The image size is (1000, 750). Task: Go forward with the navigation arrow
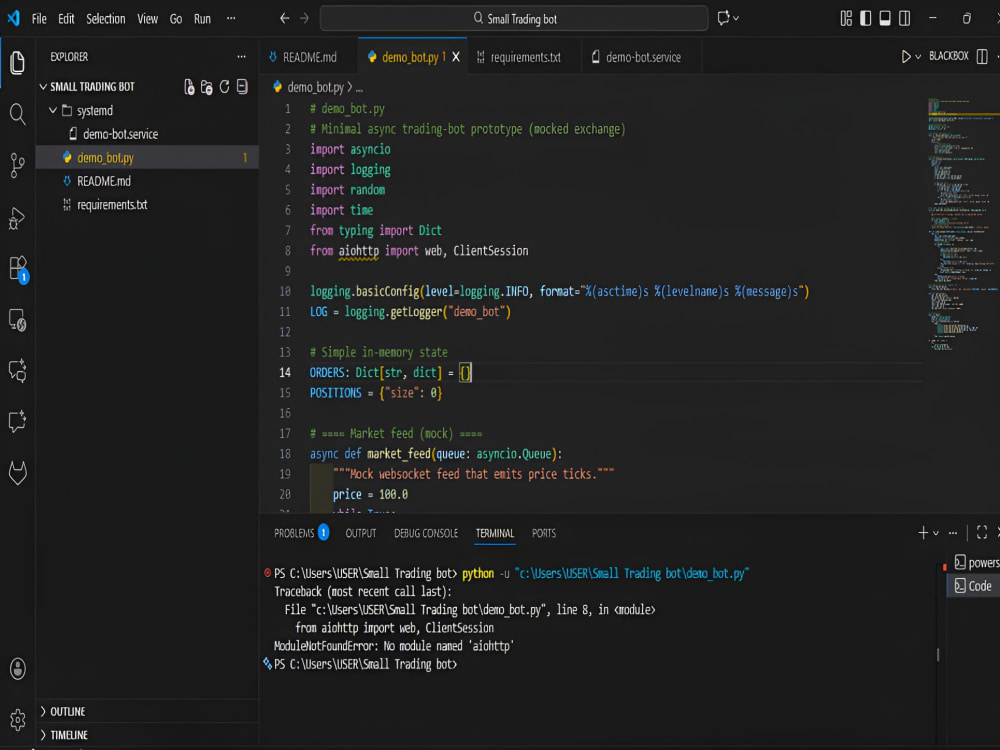[304, 18]
